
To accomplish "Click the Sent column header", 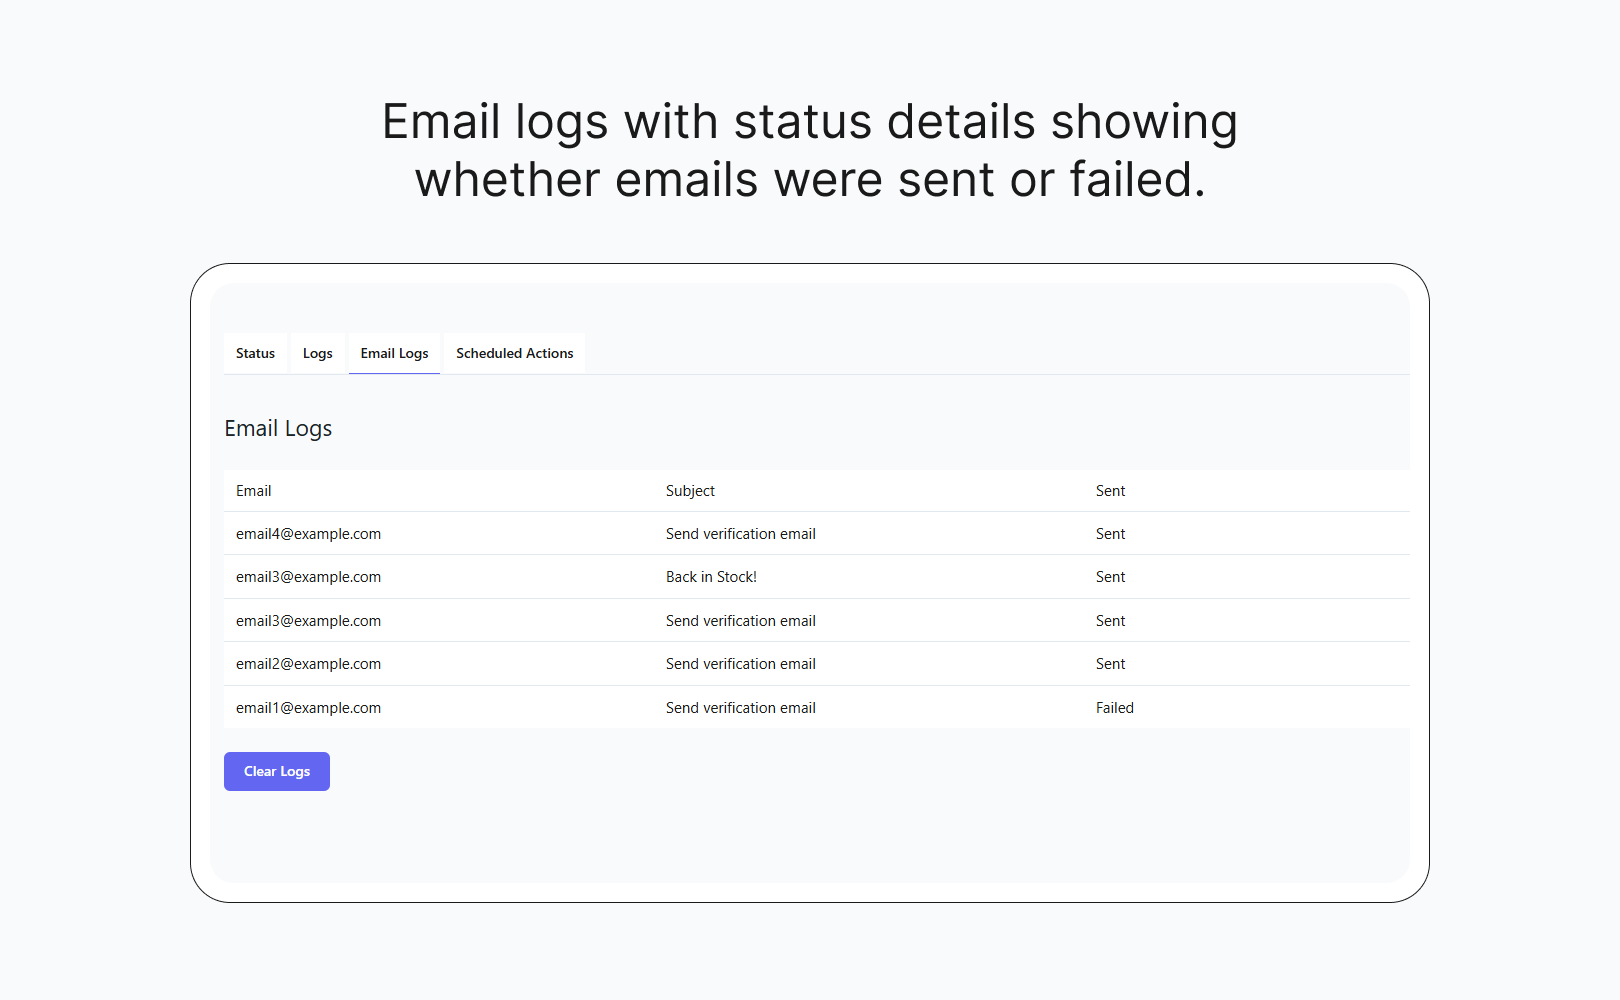I will [x=1110, y=491].
